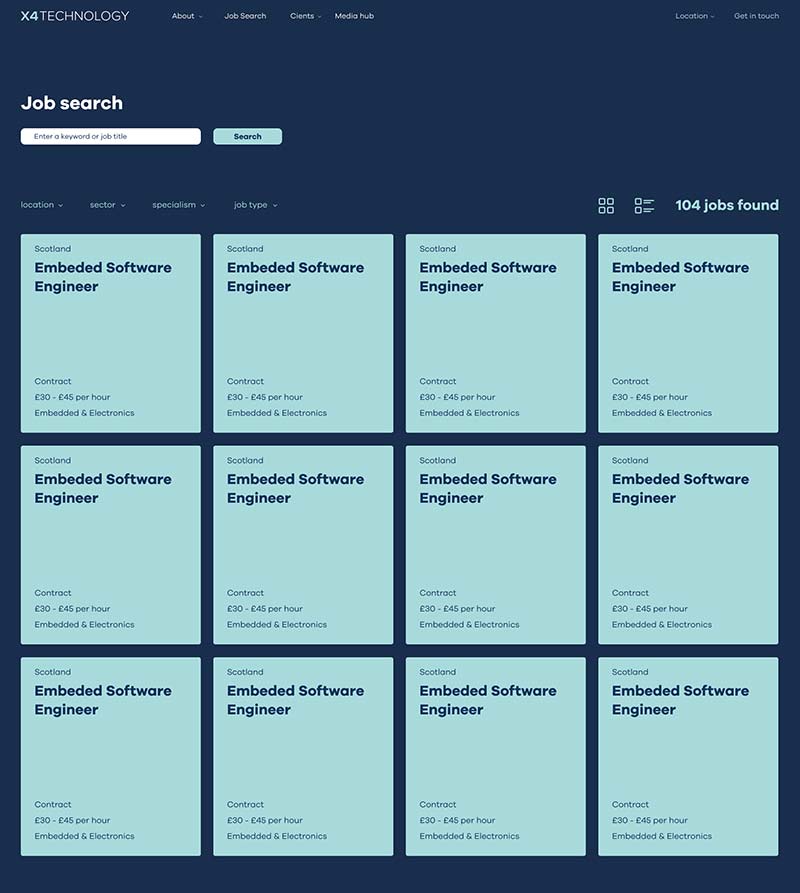Open the first job card in top row
This screenshot has height=893, width=800.
click(110, 333)
